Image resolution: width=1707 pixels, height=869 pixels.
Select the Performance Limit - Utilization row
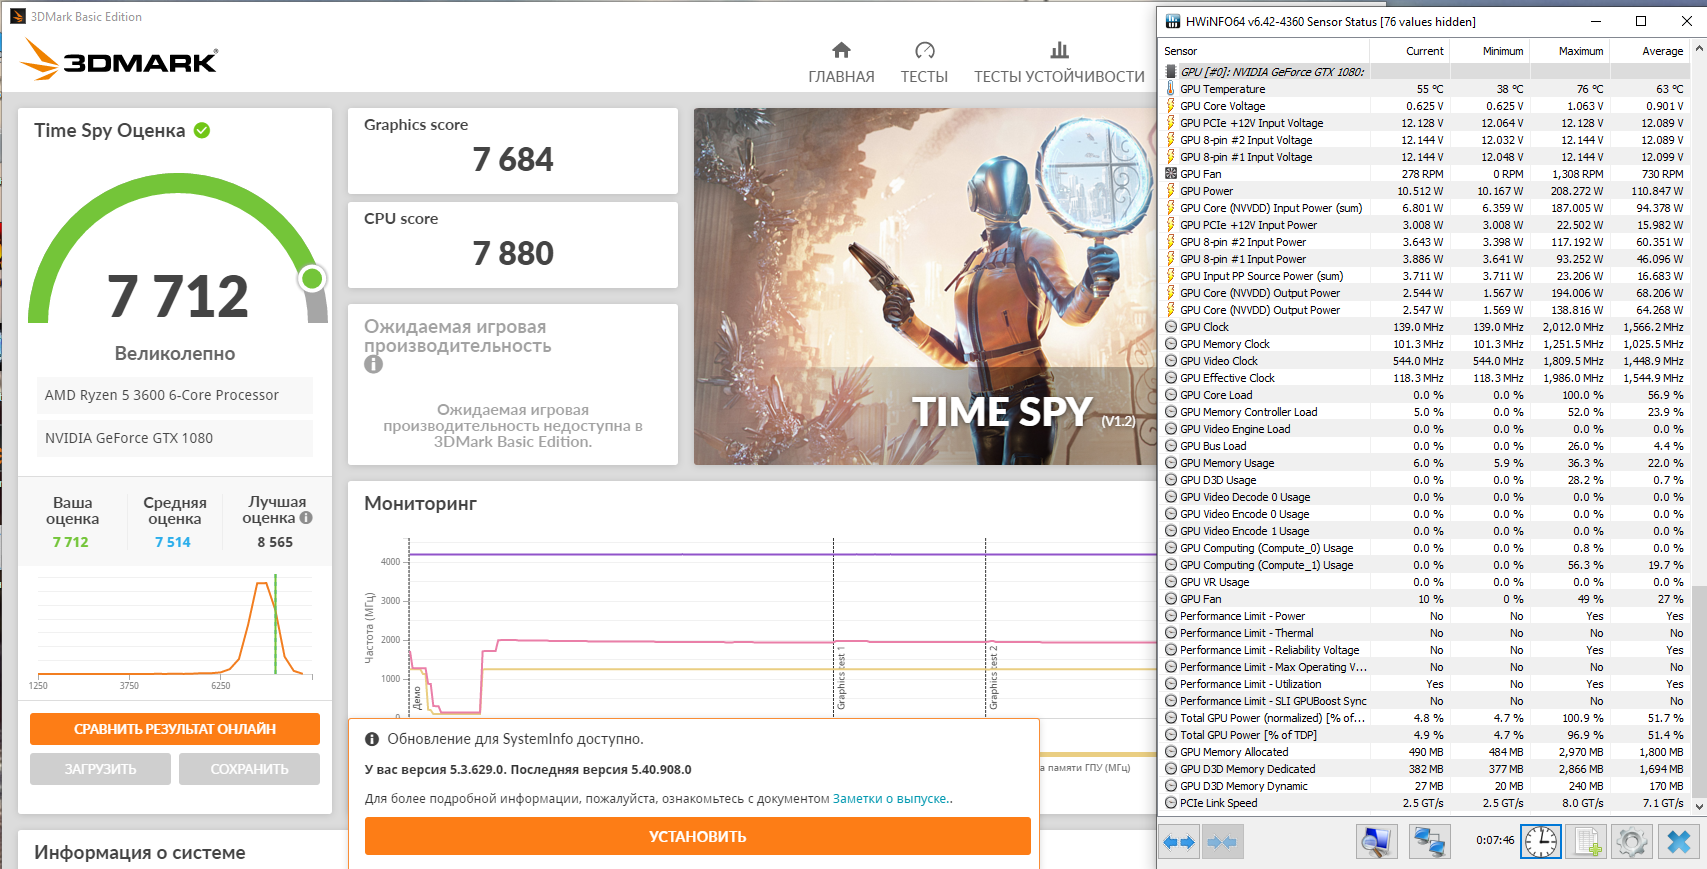pyautogui.click(x=1425, y=684)
